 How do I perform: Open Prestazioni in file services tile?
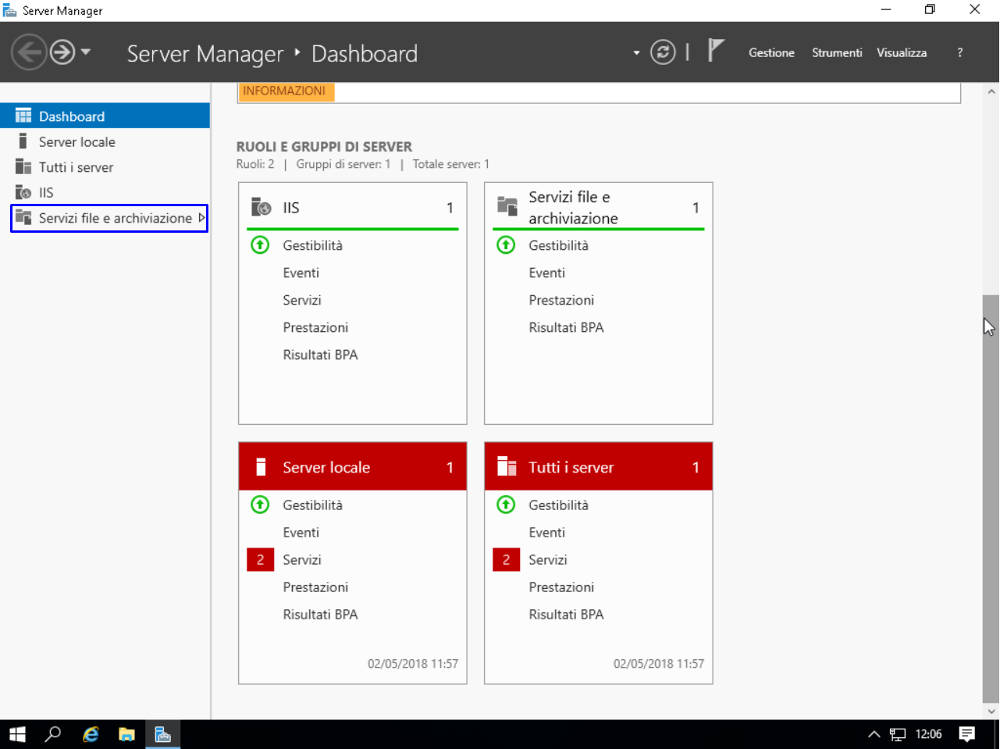click(561, 300)
